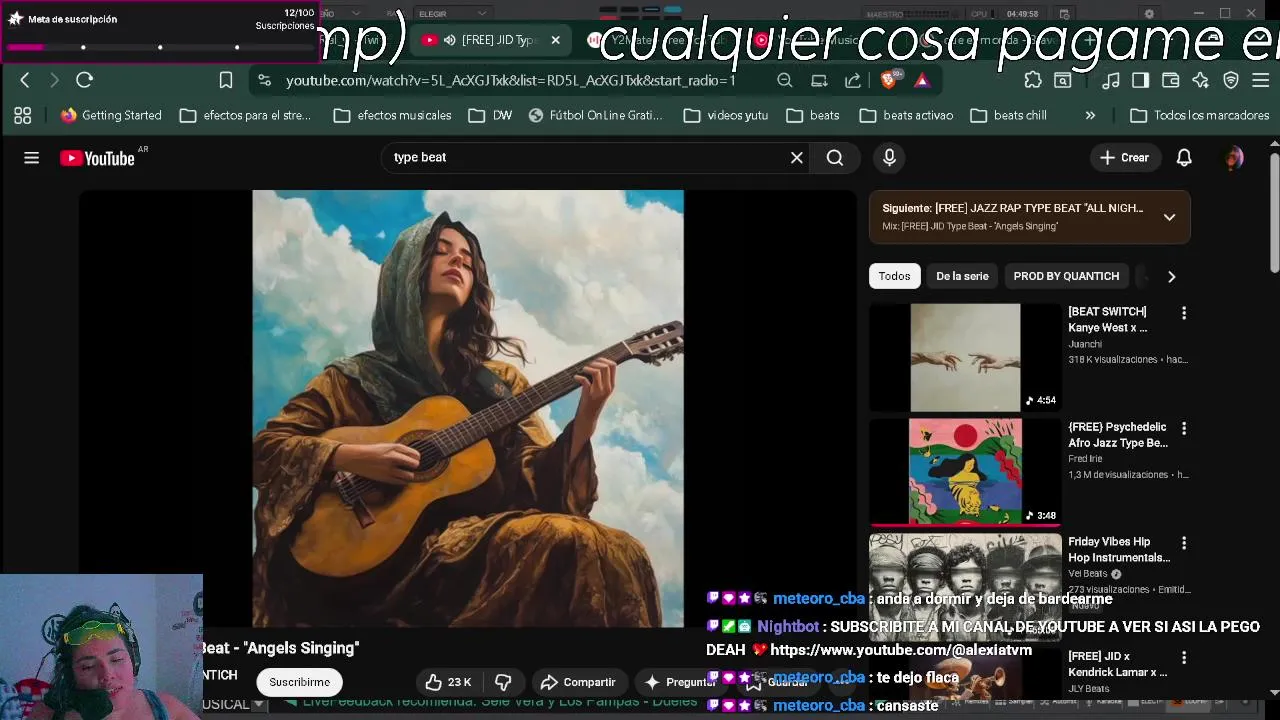Open Psychedelic Afro Jazz Type Beat thumbnail

tap(965, 472)
